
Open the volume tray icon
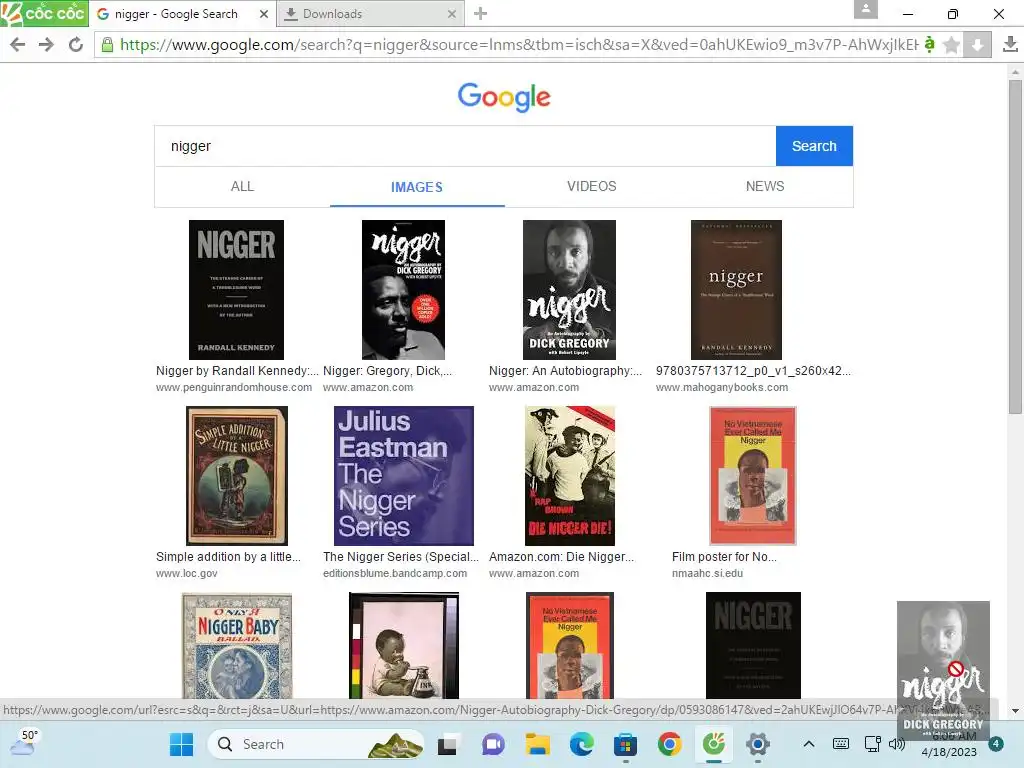(897, 744)
